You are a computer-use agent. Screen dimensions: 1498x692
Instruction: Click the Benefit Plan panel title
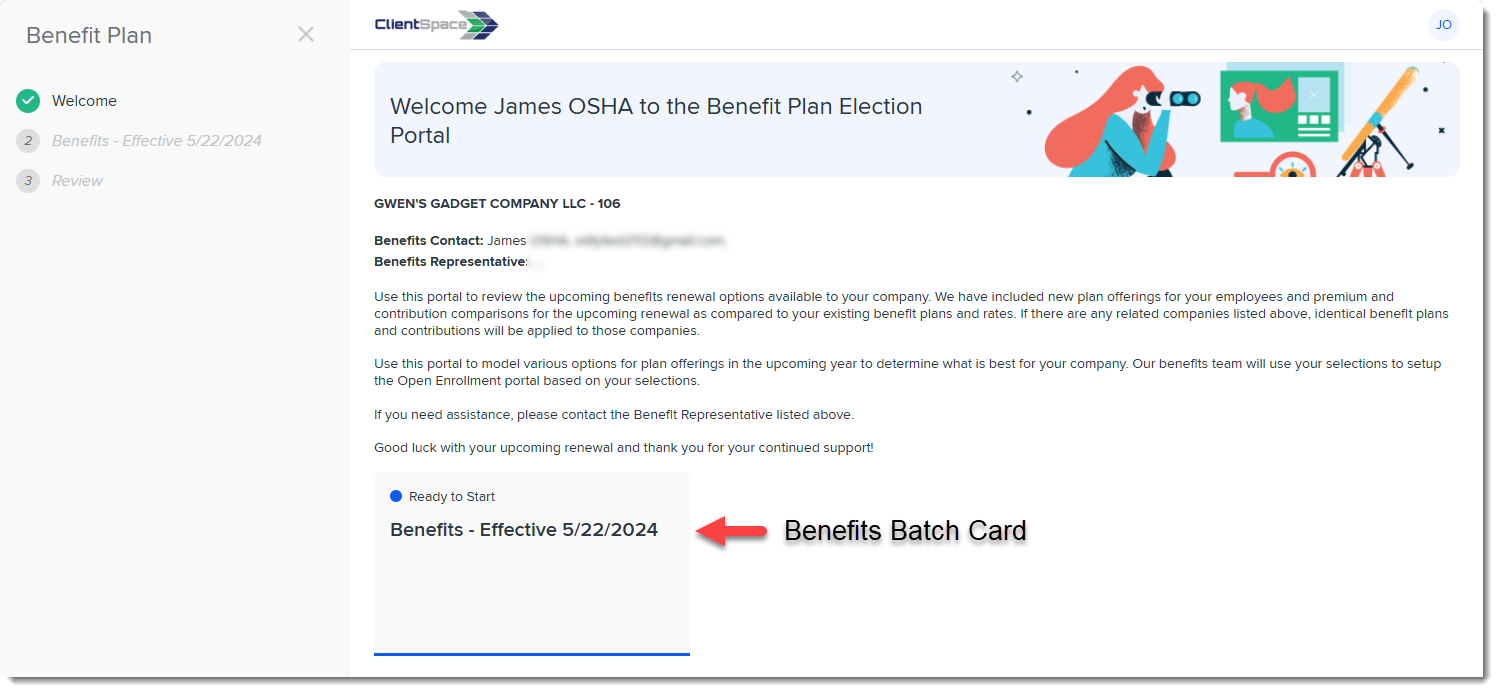[89, 35]
